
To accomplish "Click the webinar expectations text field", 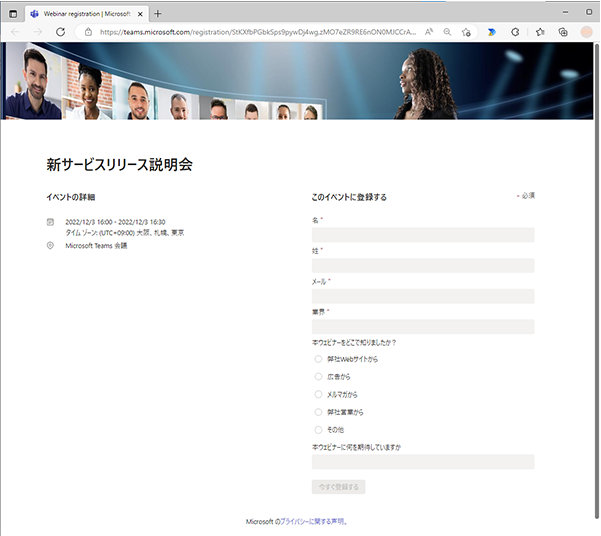I will (423, 462).
